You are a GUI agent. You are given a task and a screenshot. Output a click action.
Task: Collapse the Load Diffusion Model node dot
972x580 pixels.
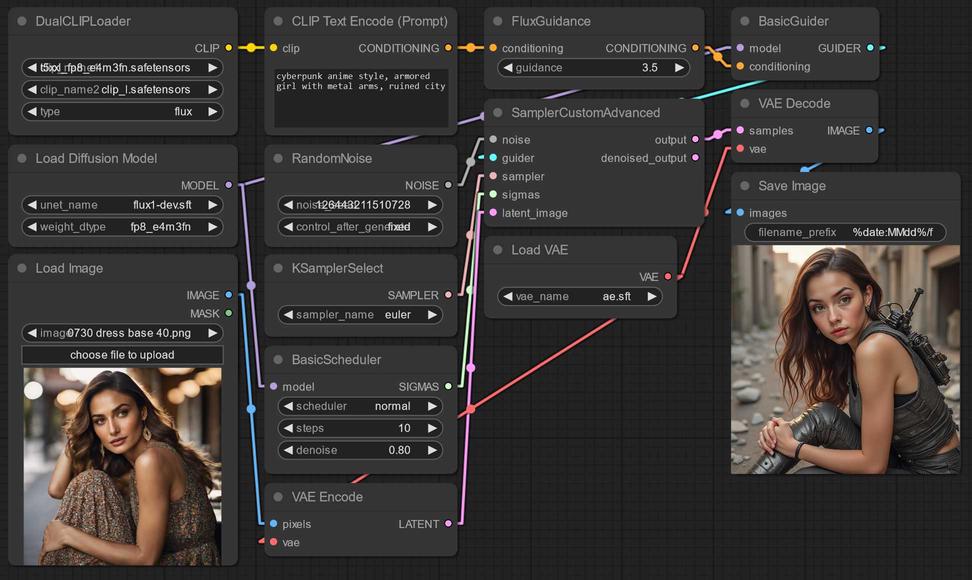coord(22,159)
